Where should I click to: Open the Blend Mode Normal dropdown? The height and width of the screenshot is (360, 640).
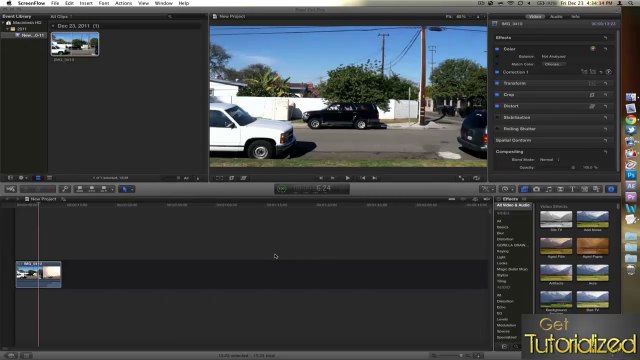[549, 160]
